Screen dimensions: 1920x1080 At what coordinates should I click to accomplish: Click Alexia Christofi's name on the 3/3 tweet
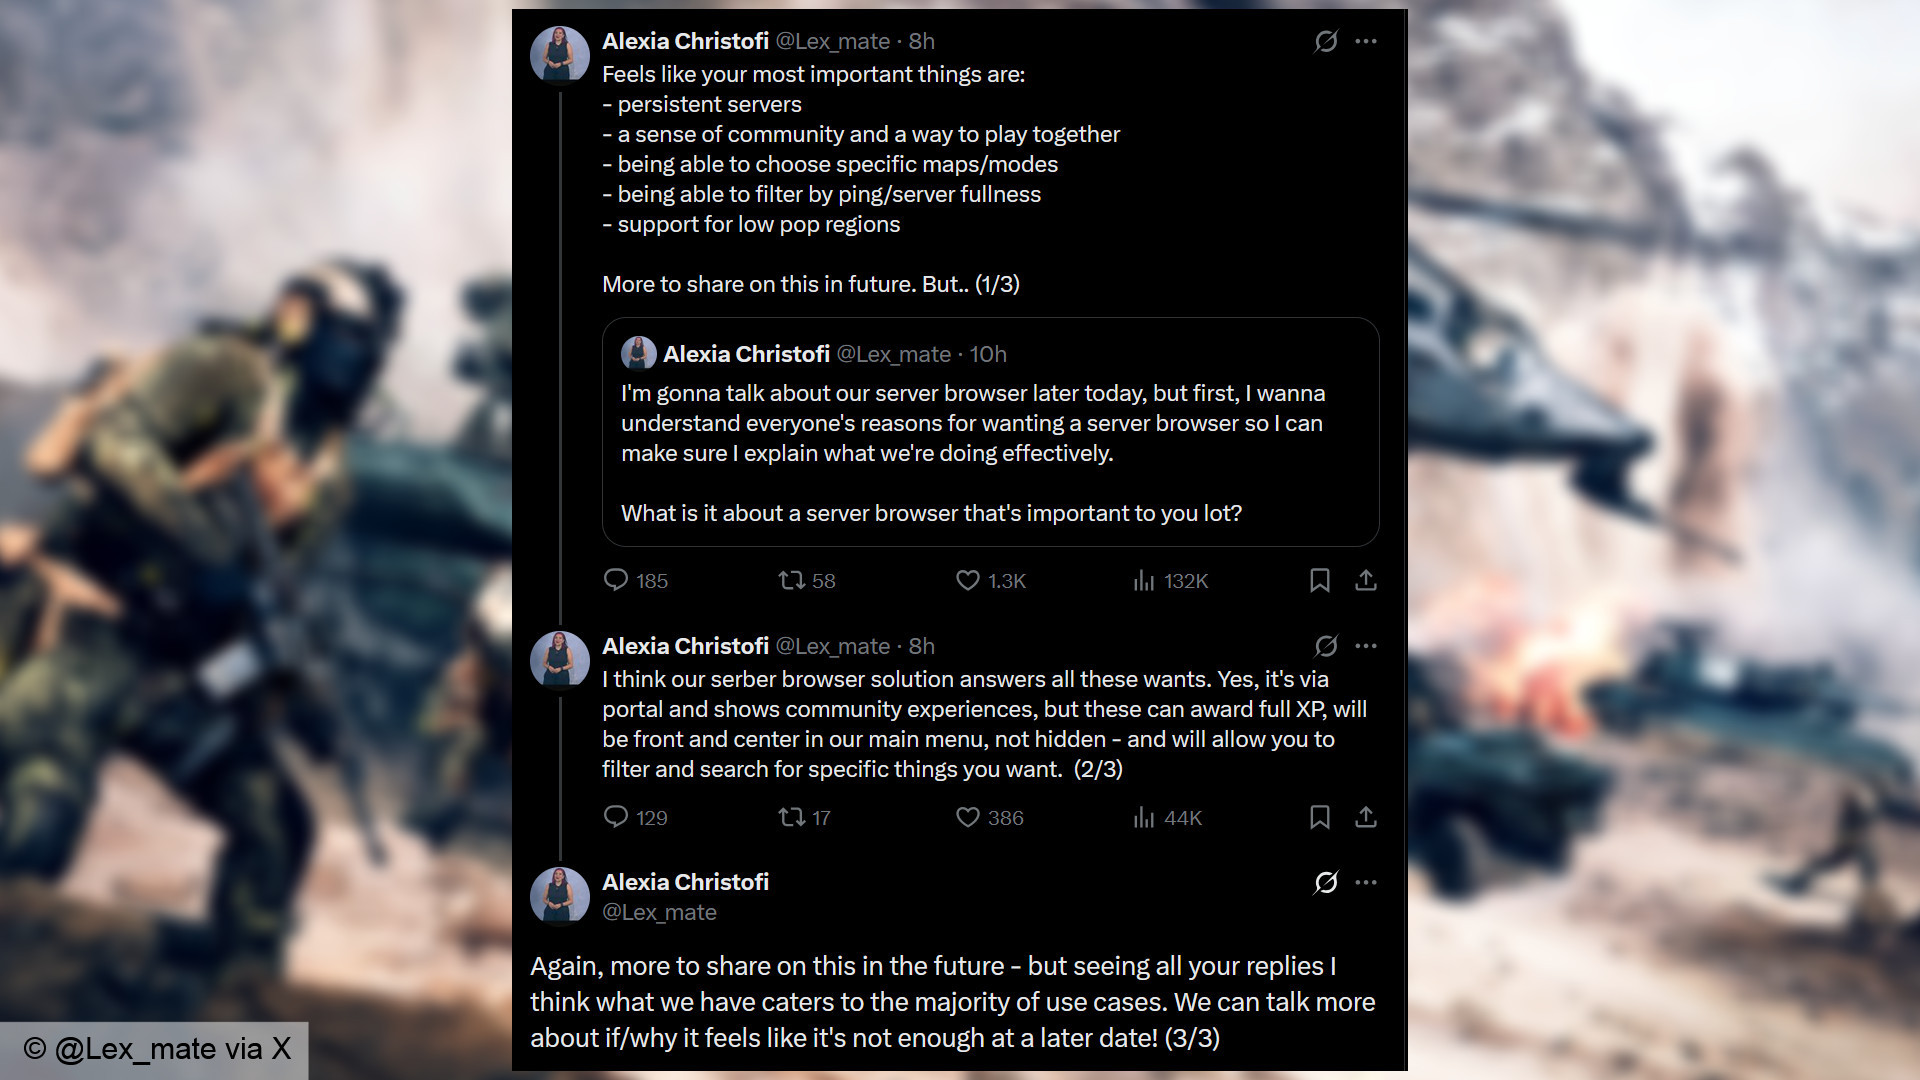[x=685, y=882]
